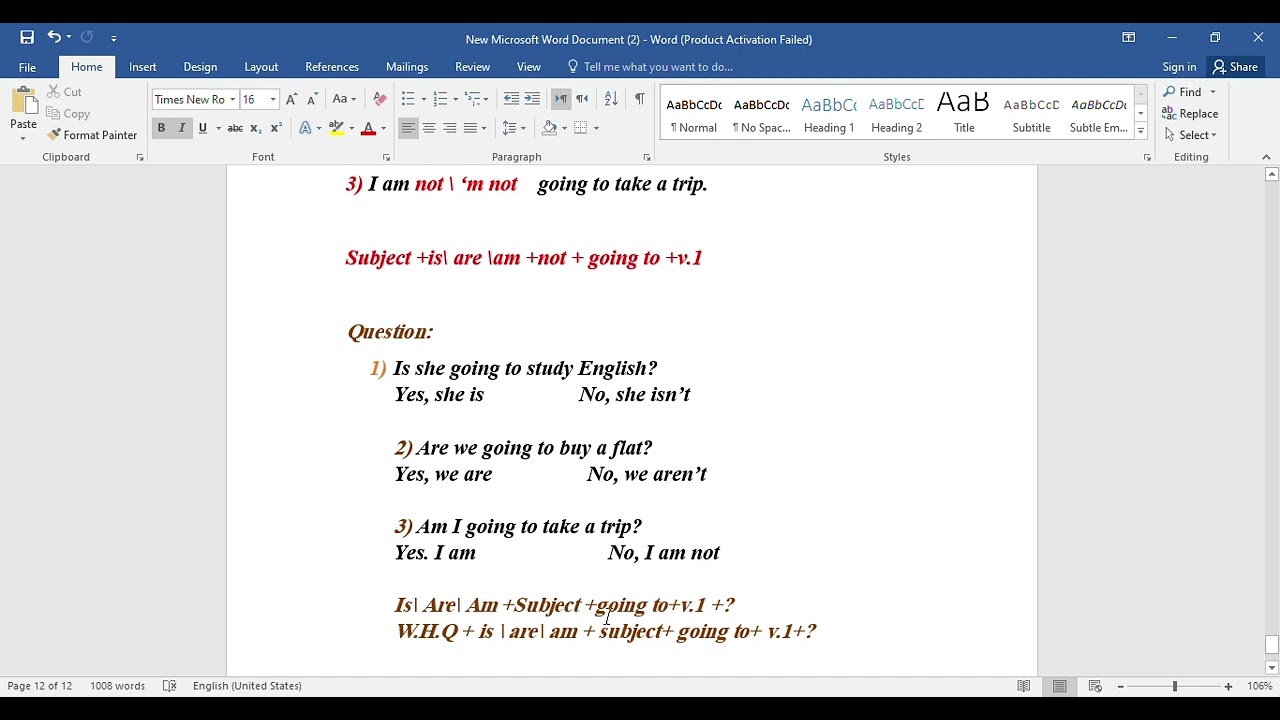The image size is (1280, 720).
Task: Open Line and Paragraph Spacing dropdown
Action: 514,128
